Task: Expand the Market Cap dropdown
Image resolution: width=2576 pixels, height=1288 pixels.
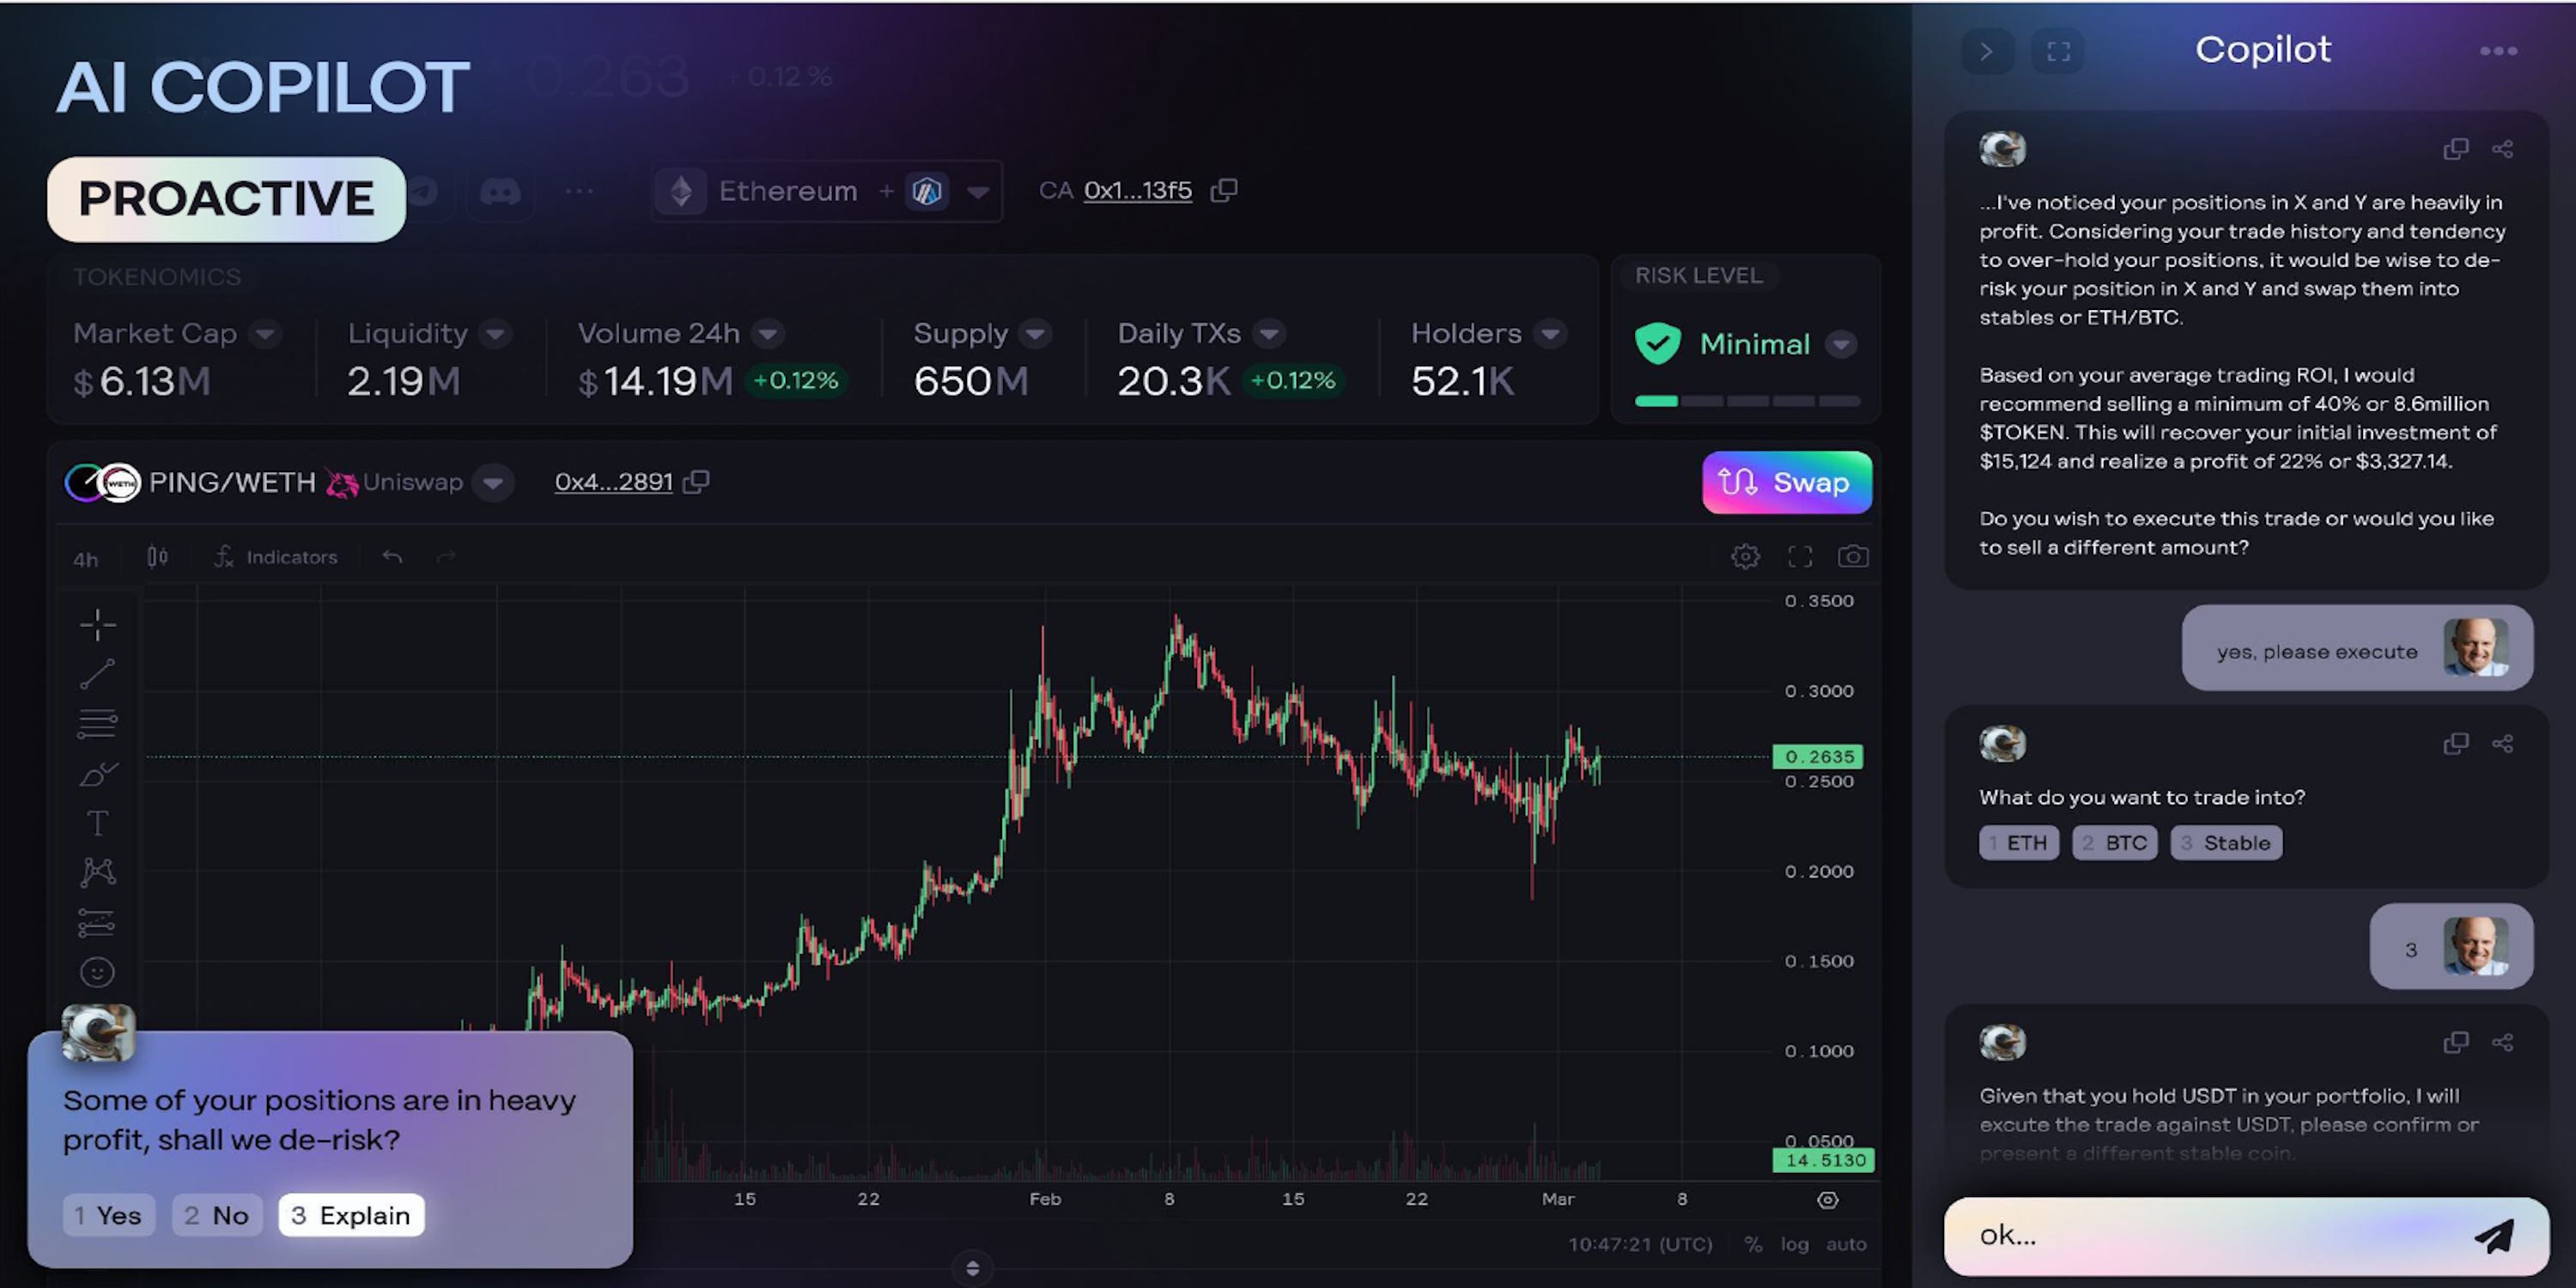Action: pos(265,333)
